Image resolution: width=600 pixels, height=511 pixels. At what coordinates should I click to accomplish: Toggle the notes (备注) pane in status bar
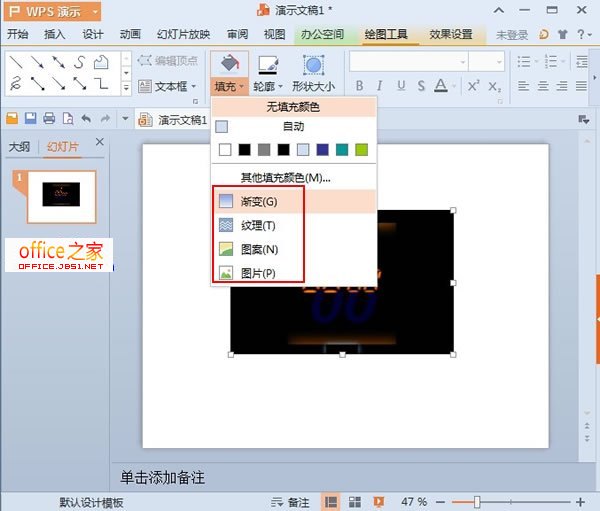pos(290,502)
